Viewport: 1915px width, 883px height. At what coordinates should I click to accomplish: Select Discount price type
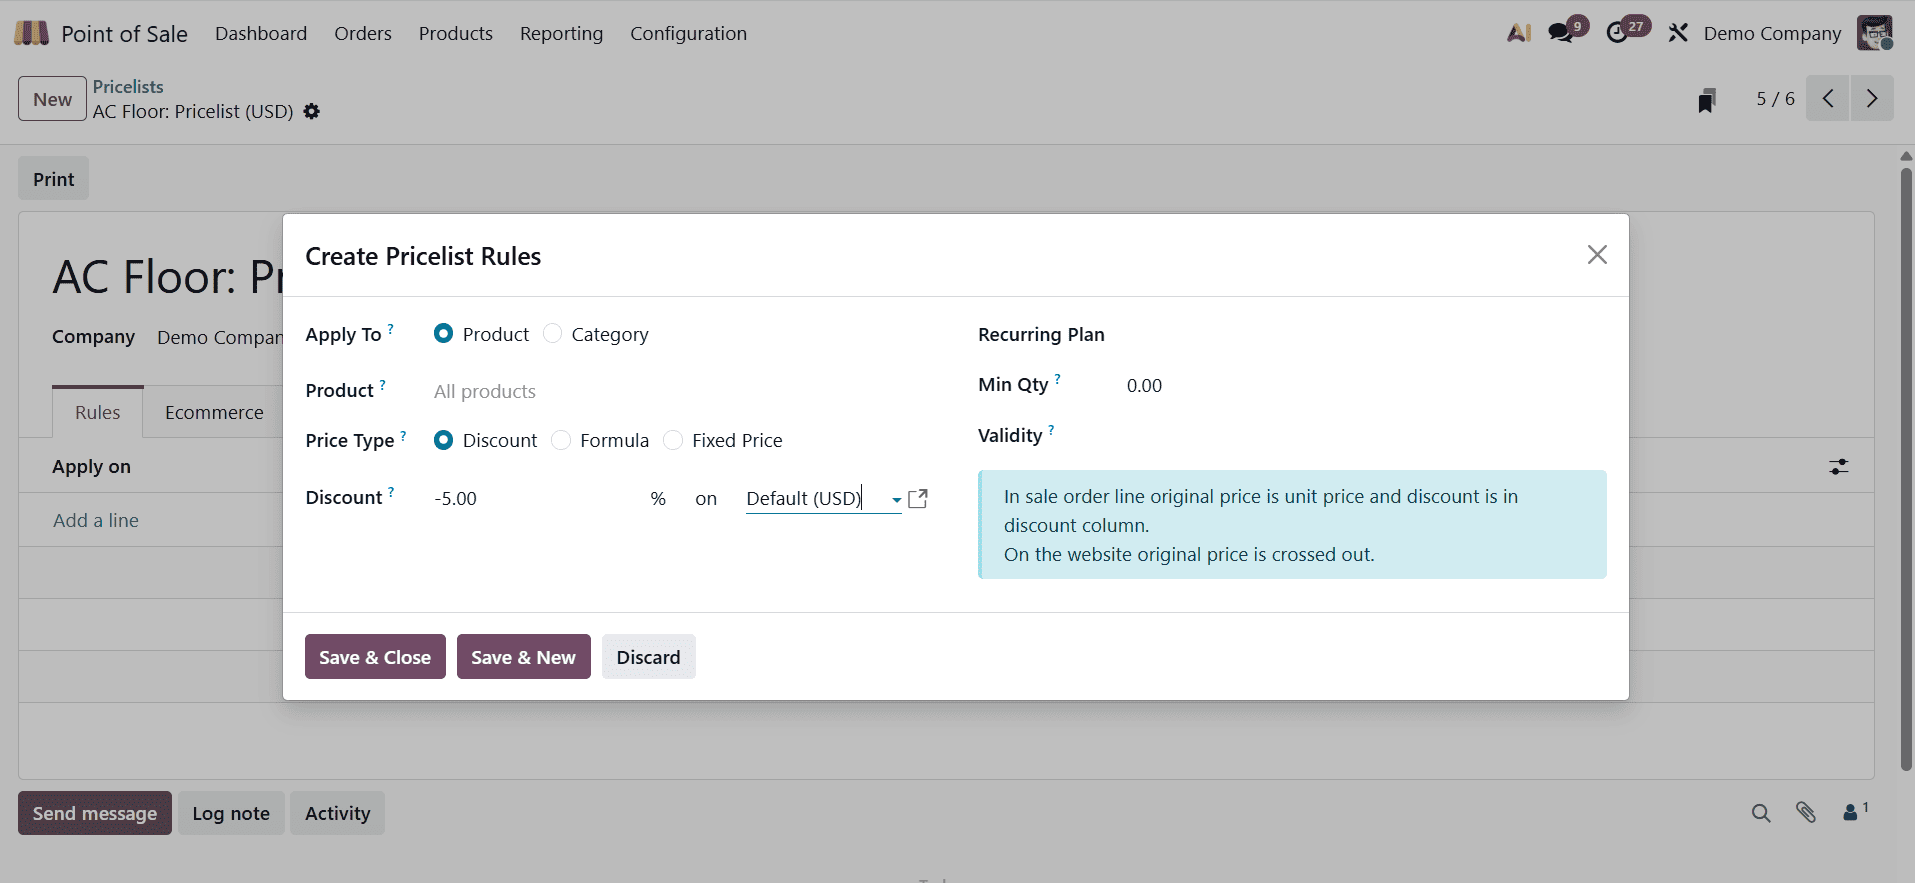(443, 440)
